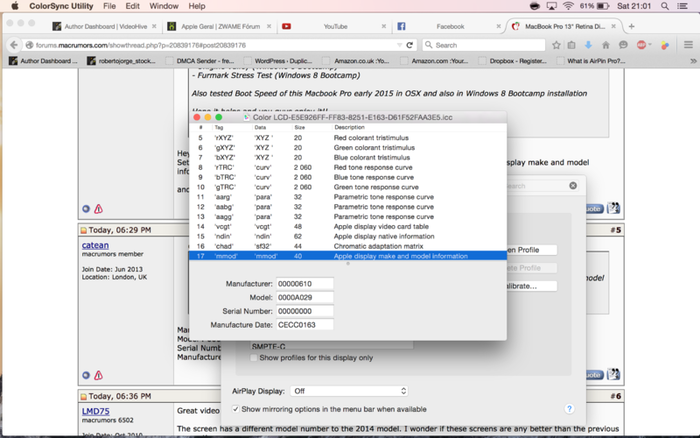Select the 'rTRC' Red tone response curve row

[348, 167]
